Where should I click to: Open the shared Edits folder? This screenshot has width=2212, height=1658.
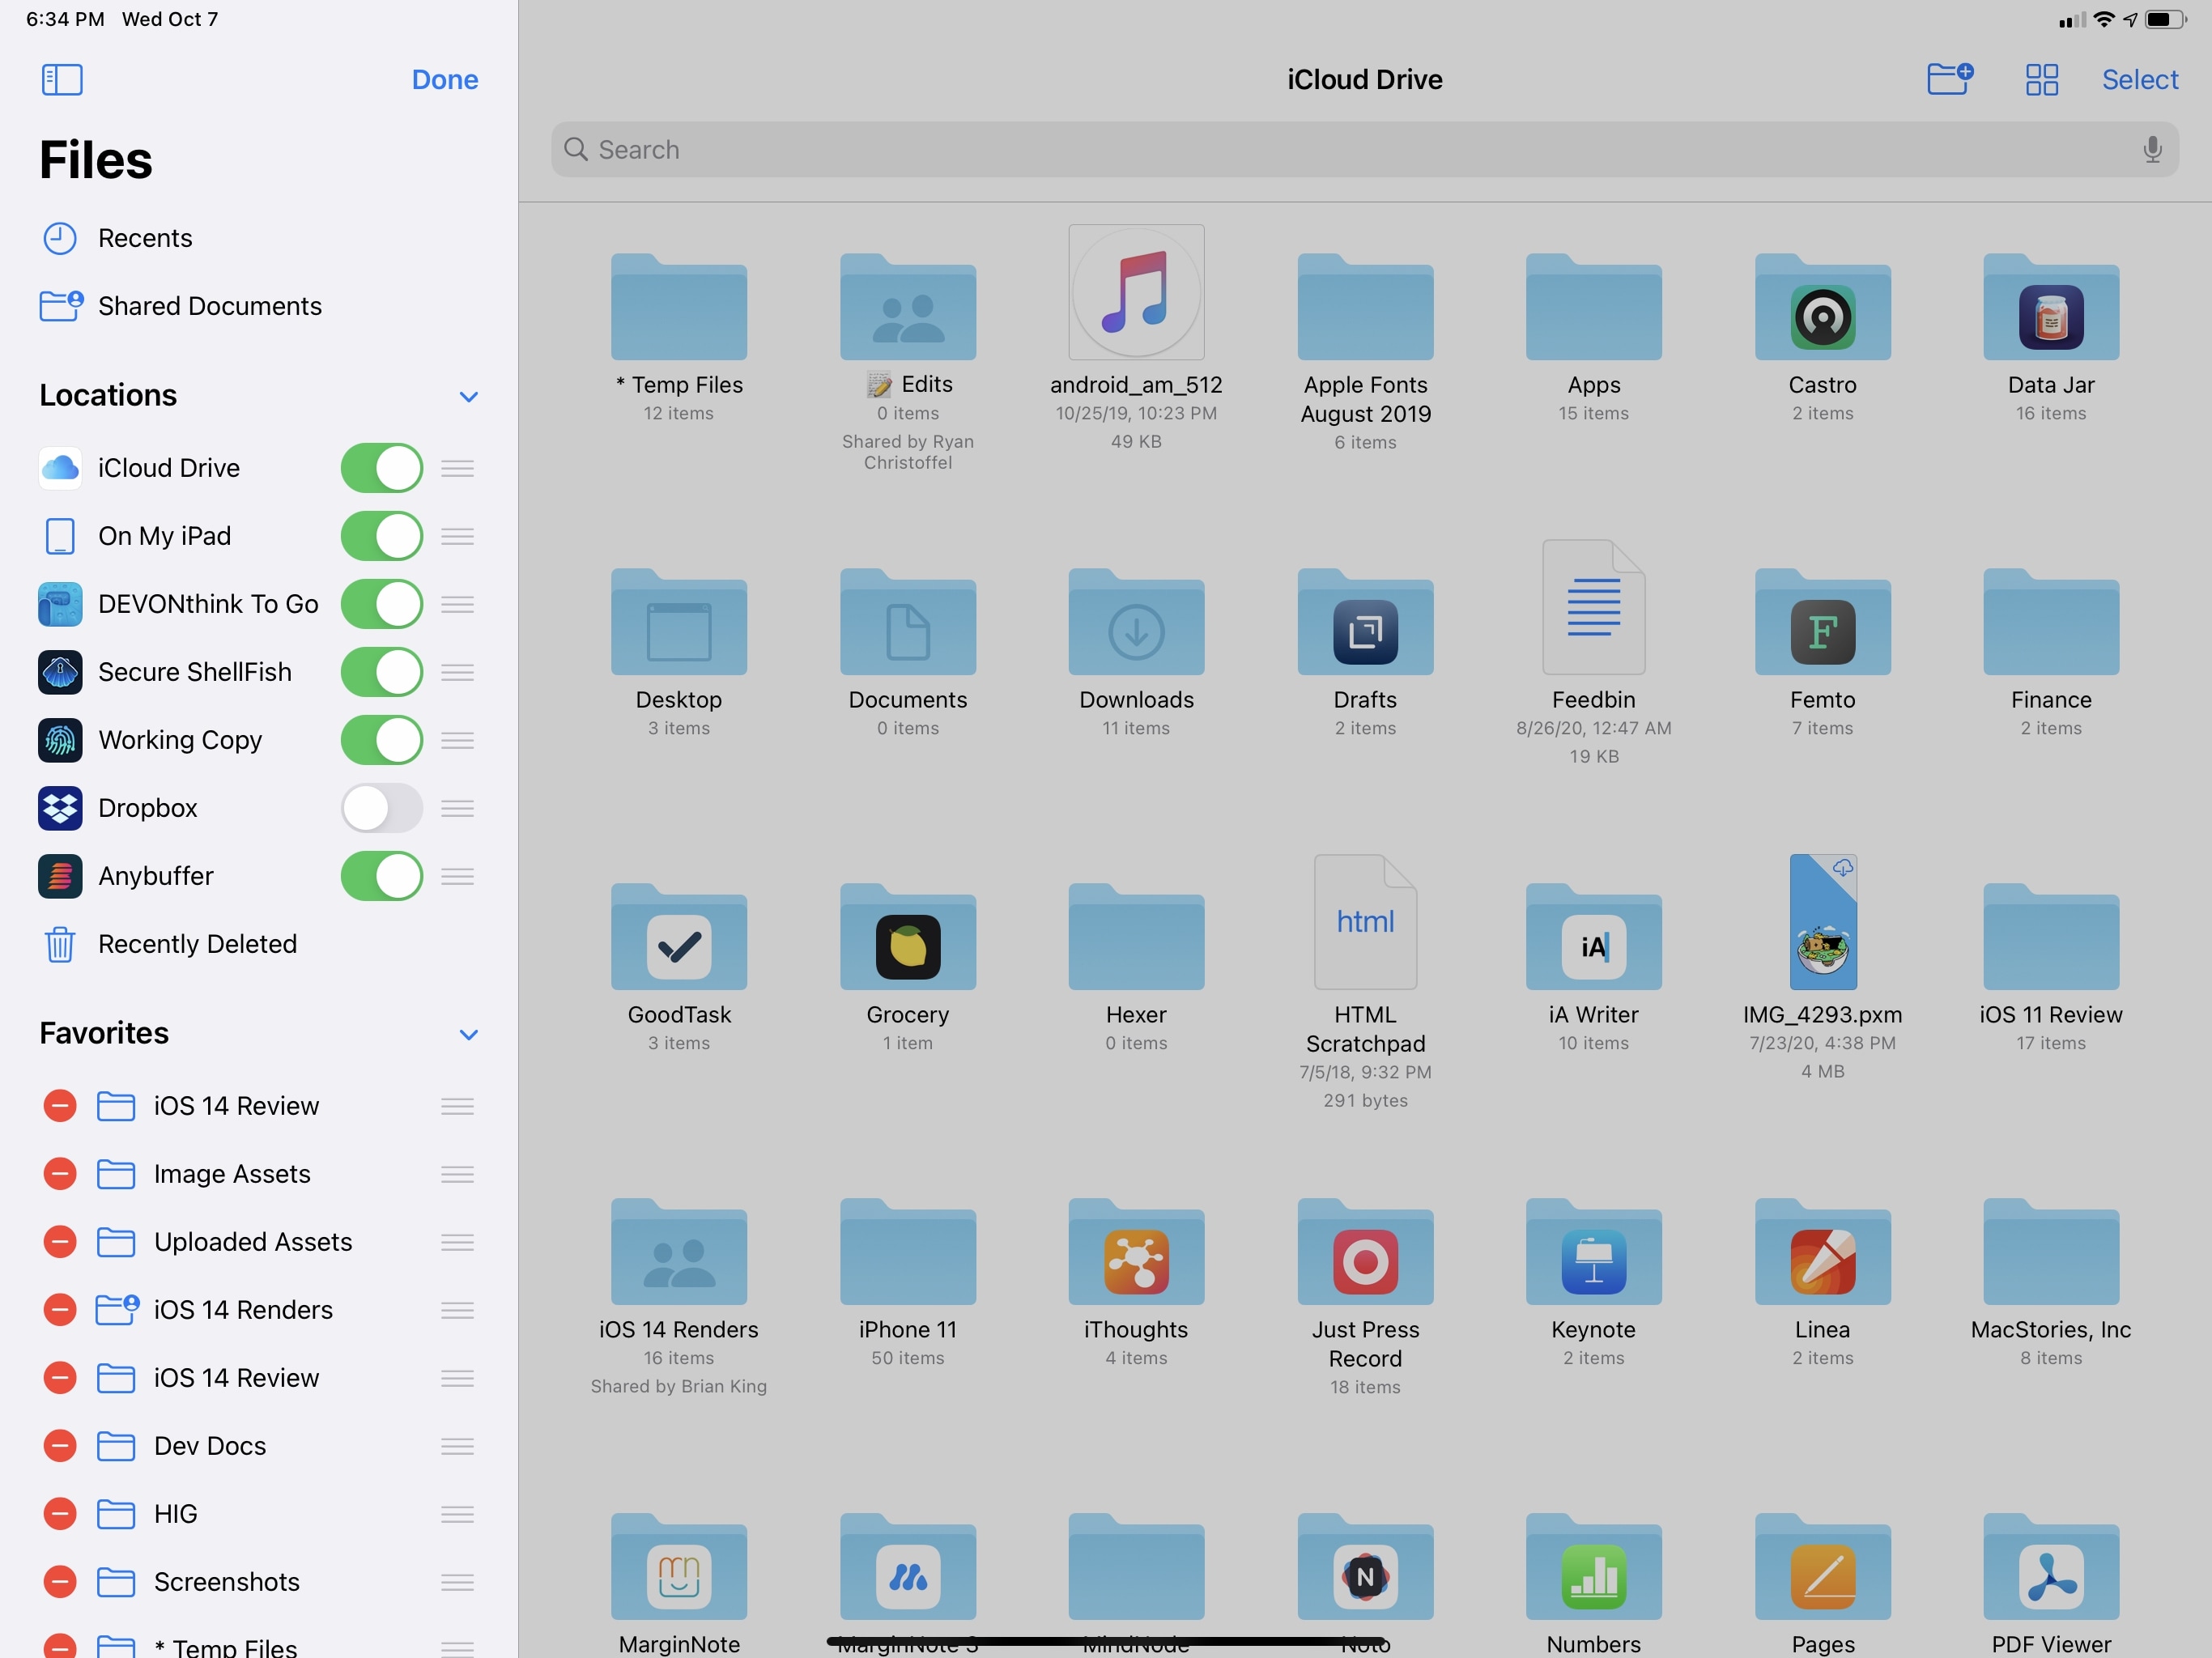pos(907,308)
